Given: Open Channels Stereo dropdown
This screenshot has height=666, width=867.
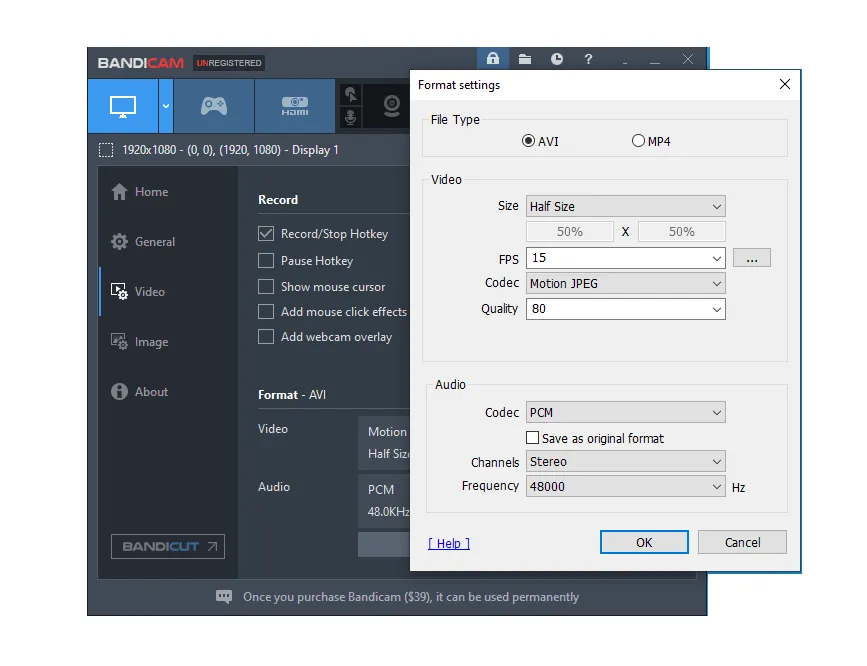Looking at the screenshot, I should pyautogui.click(x=625, y=461).
